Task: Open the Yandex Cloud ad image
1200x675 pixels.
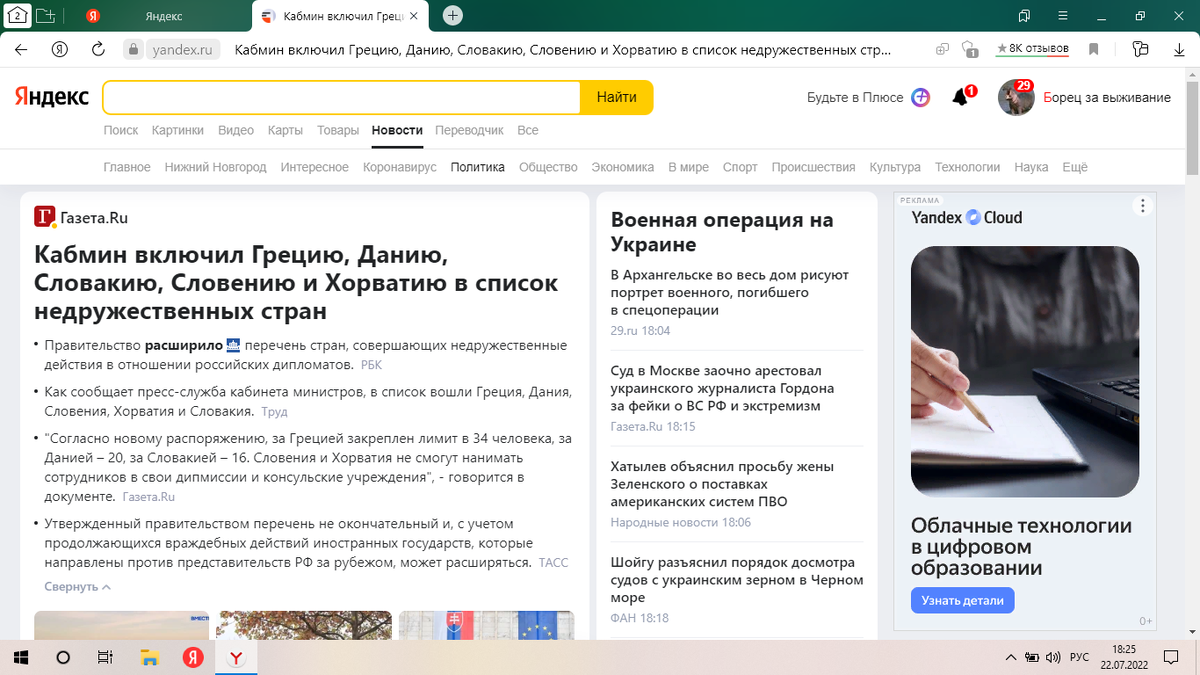Action: click(1025, 372)
